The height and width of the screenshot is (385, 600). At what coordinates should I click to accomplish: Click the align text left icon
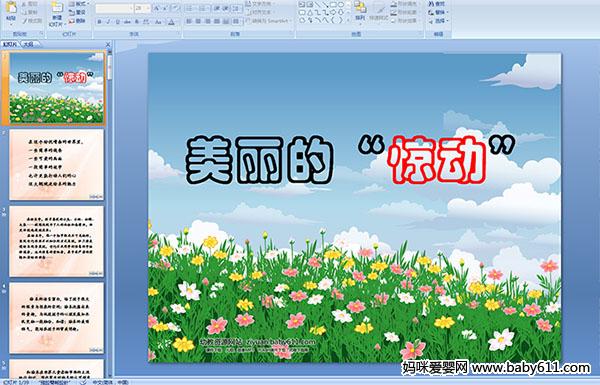click(189, 21)
